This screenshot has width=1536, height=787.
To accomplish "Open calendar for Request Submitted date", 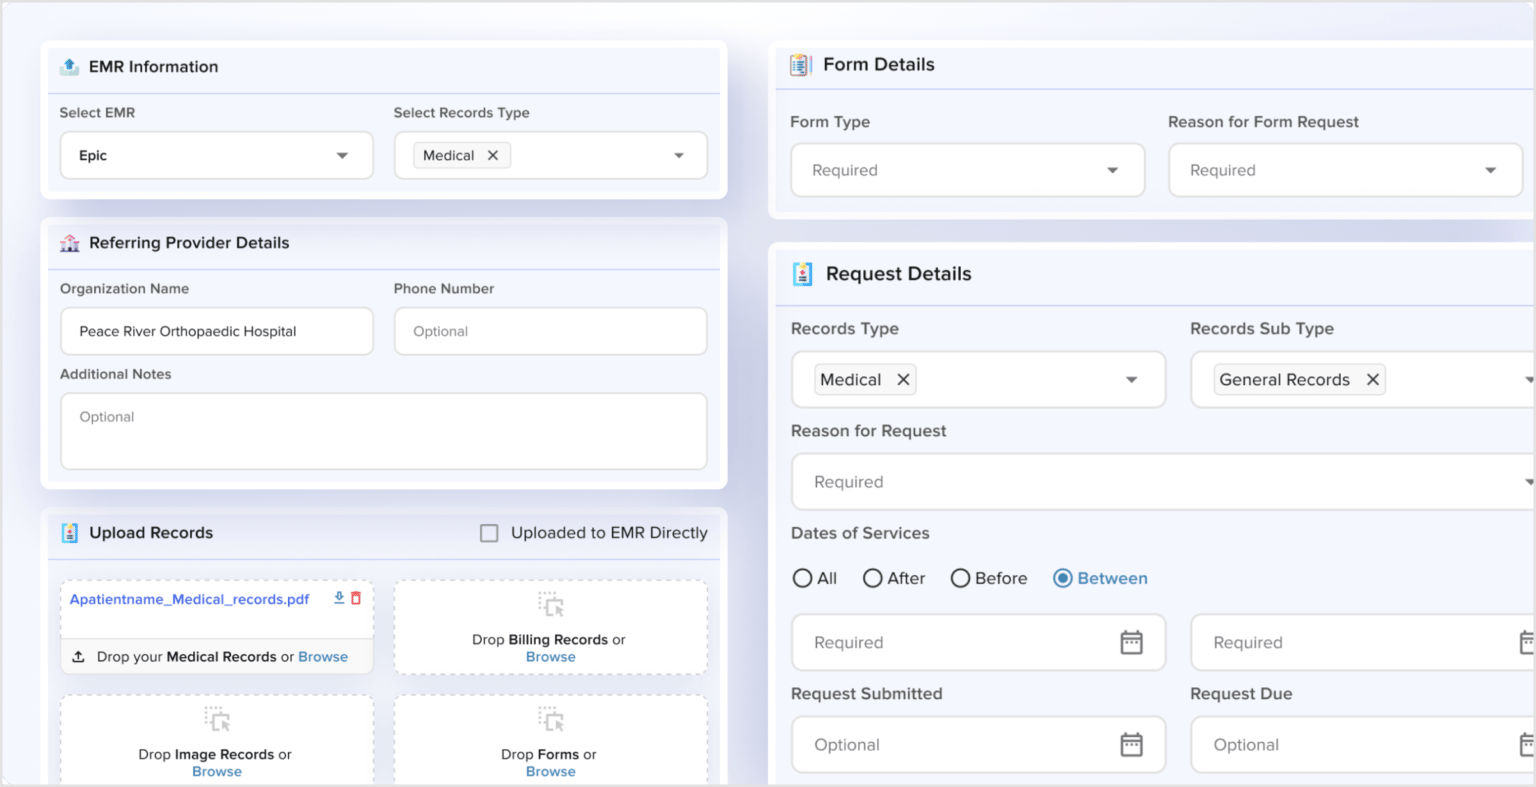I will pyautogui.click(x=1131, y=745).
